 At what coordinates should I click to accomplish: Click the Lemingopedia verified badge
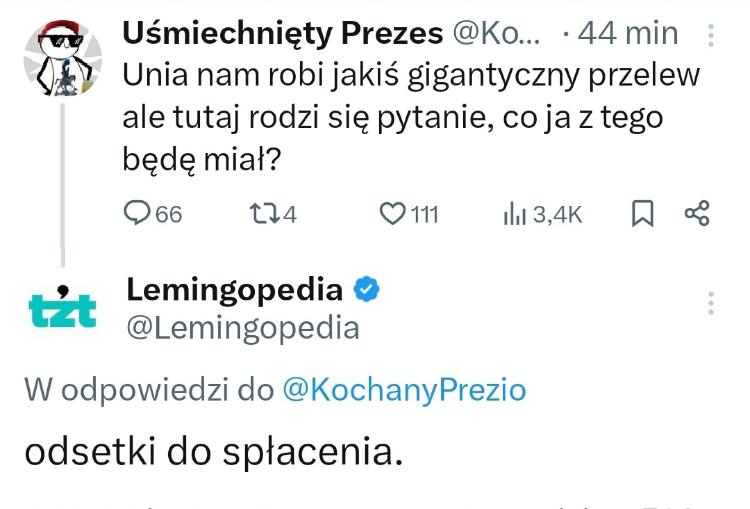pyautogui.click(x=366, y=291)
